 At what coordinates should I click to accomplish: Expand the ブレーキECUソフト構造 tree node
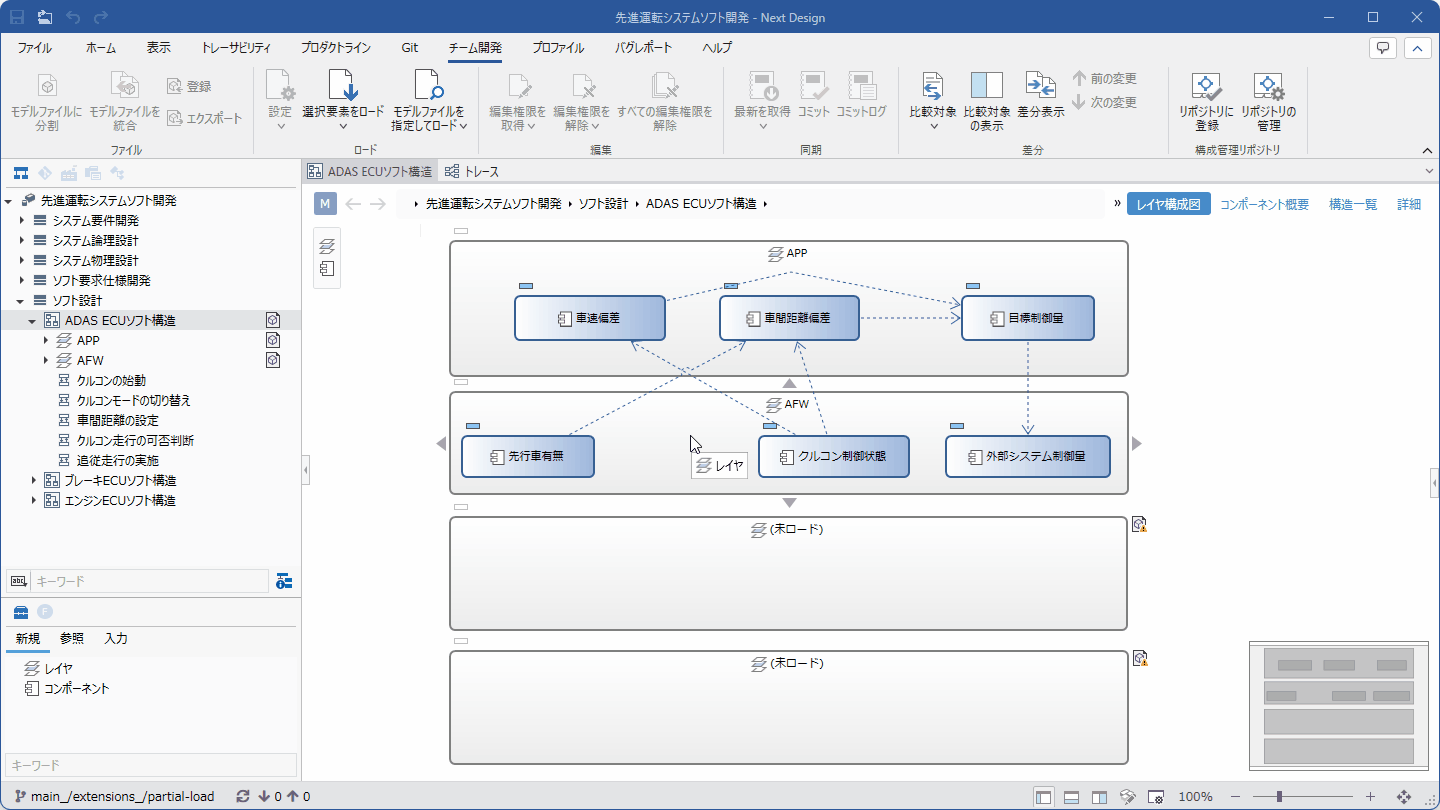(x=34, y=480)
